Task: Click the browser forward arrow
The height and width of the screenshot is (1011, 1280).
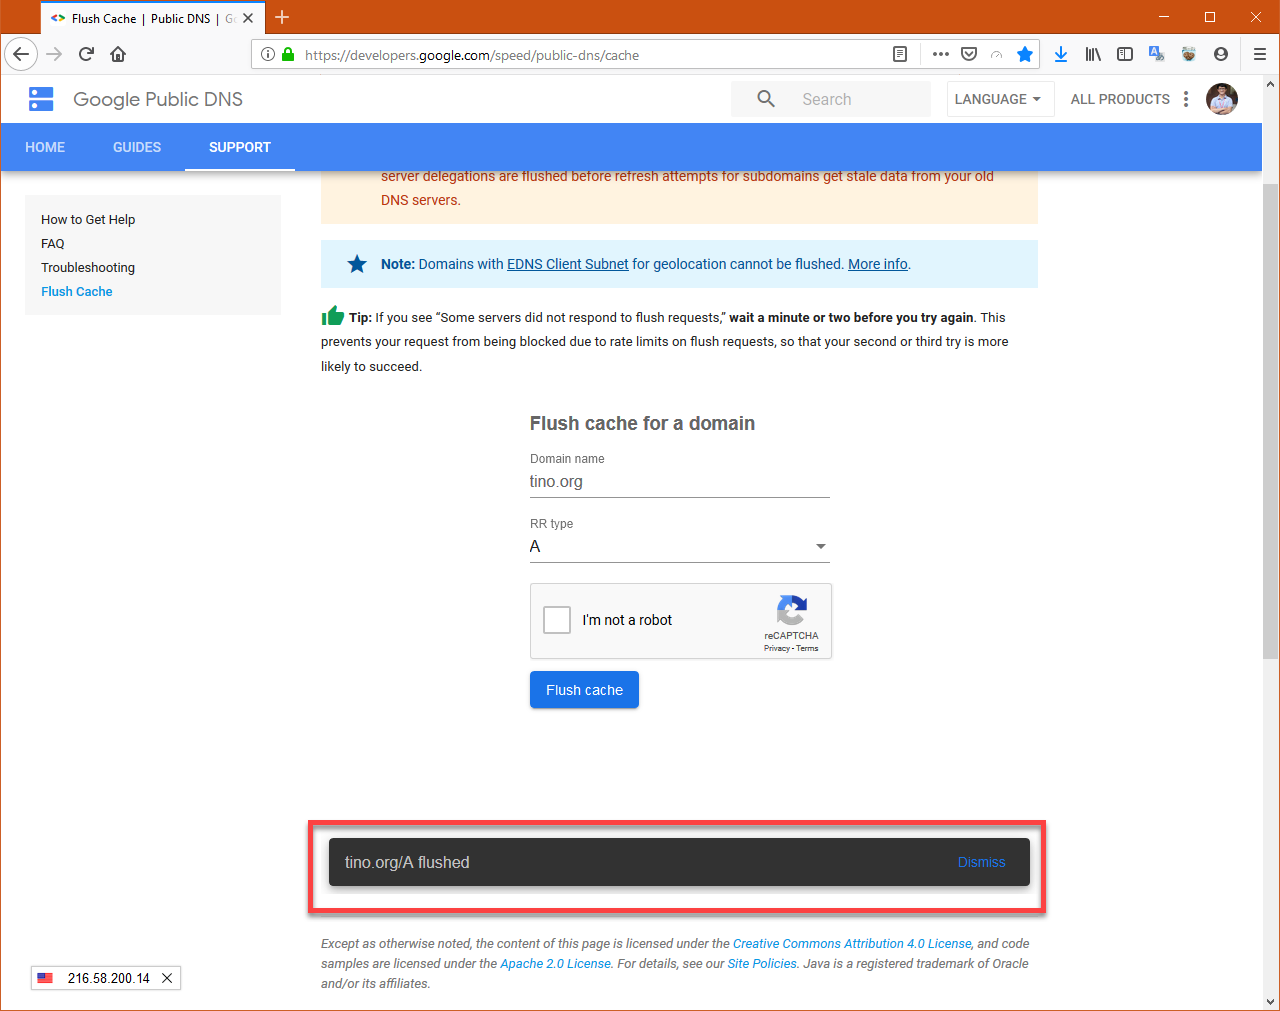Action: pyautogui.click(x=54, y=55)
